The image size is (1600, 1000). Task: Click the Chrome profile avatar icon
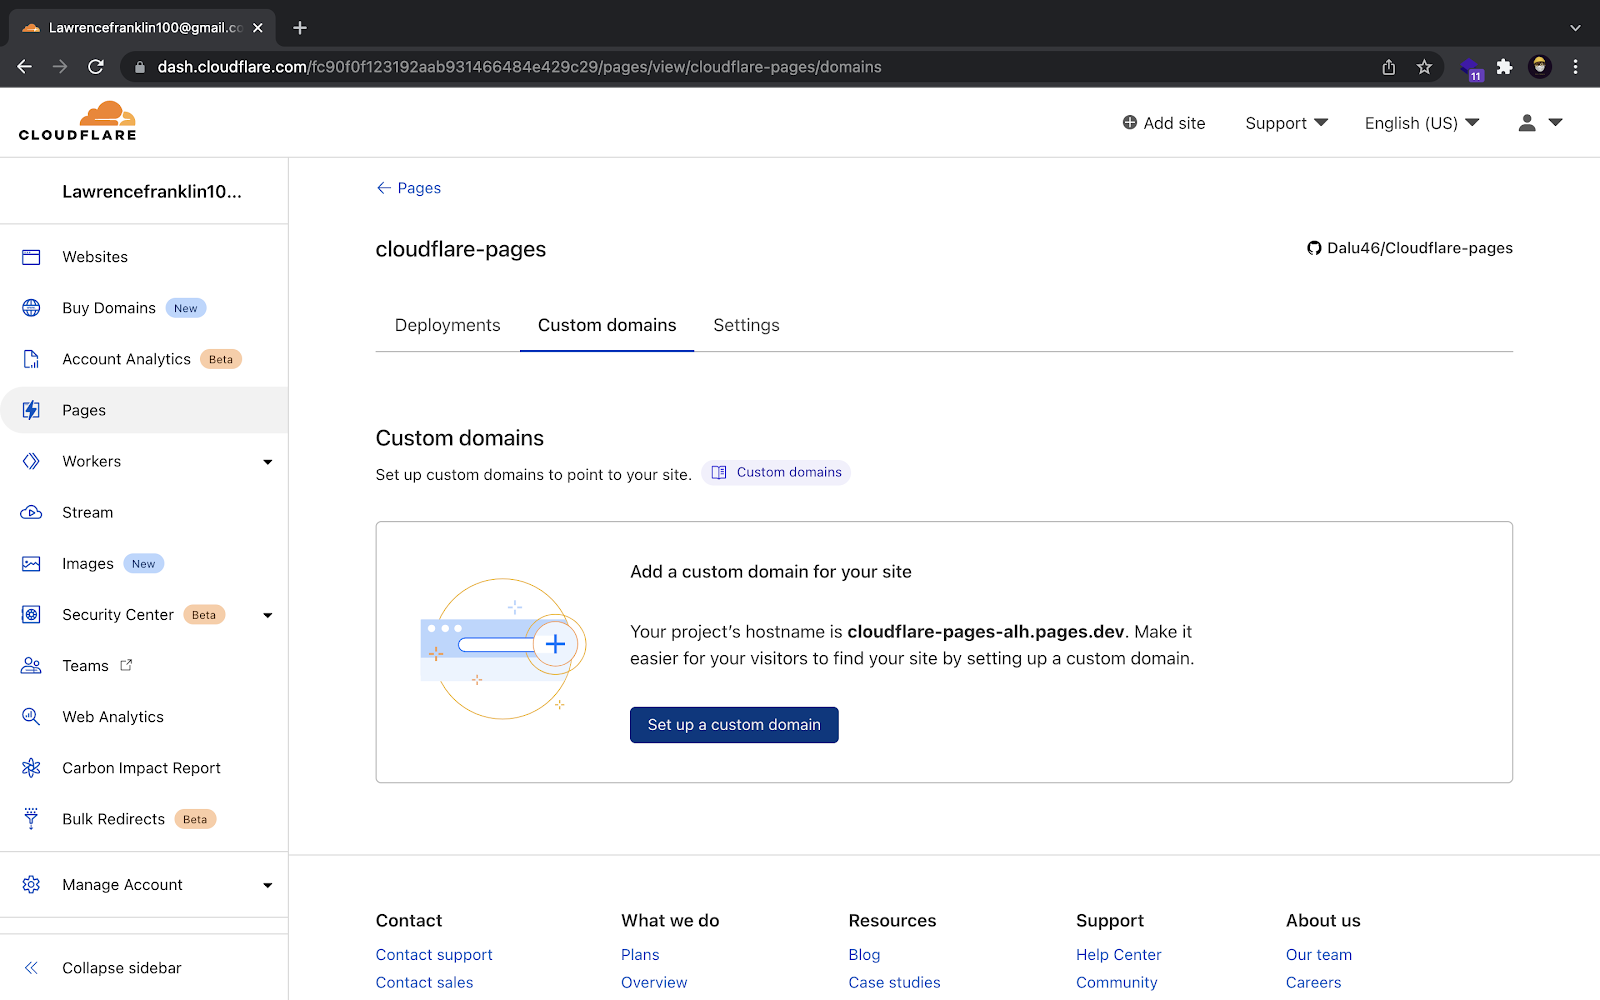(x=1540, y=67)
